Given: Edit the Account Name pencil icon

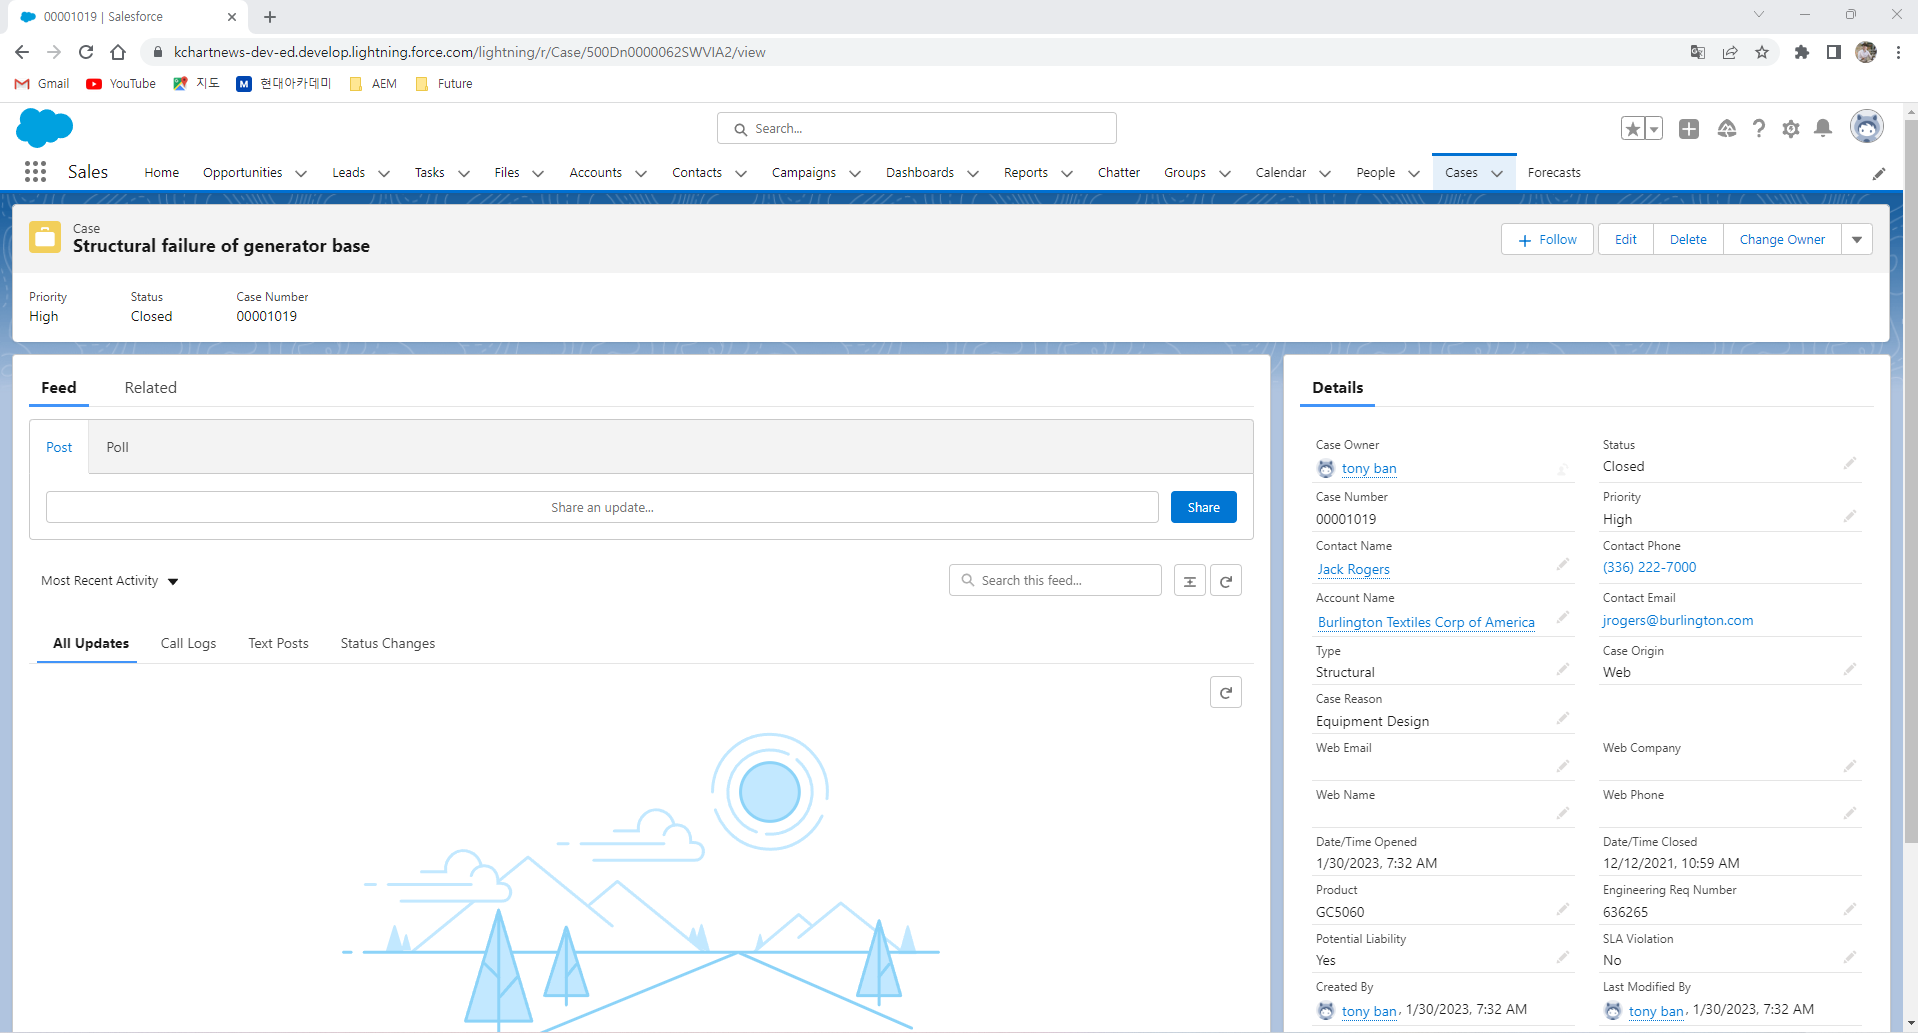Looking at the screenshot, I should (x=1563, y=617).
